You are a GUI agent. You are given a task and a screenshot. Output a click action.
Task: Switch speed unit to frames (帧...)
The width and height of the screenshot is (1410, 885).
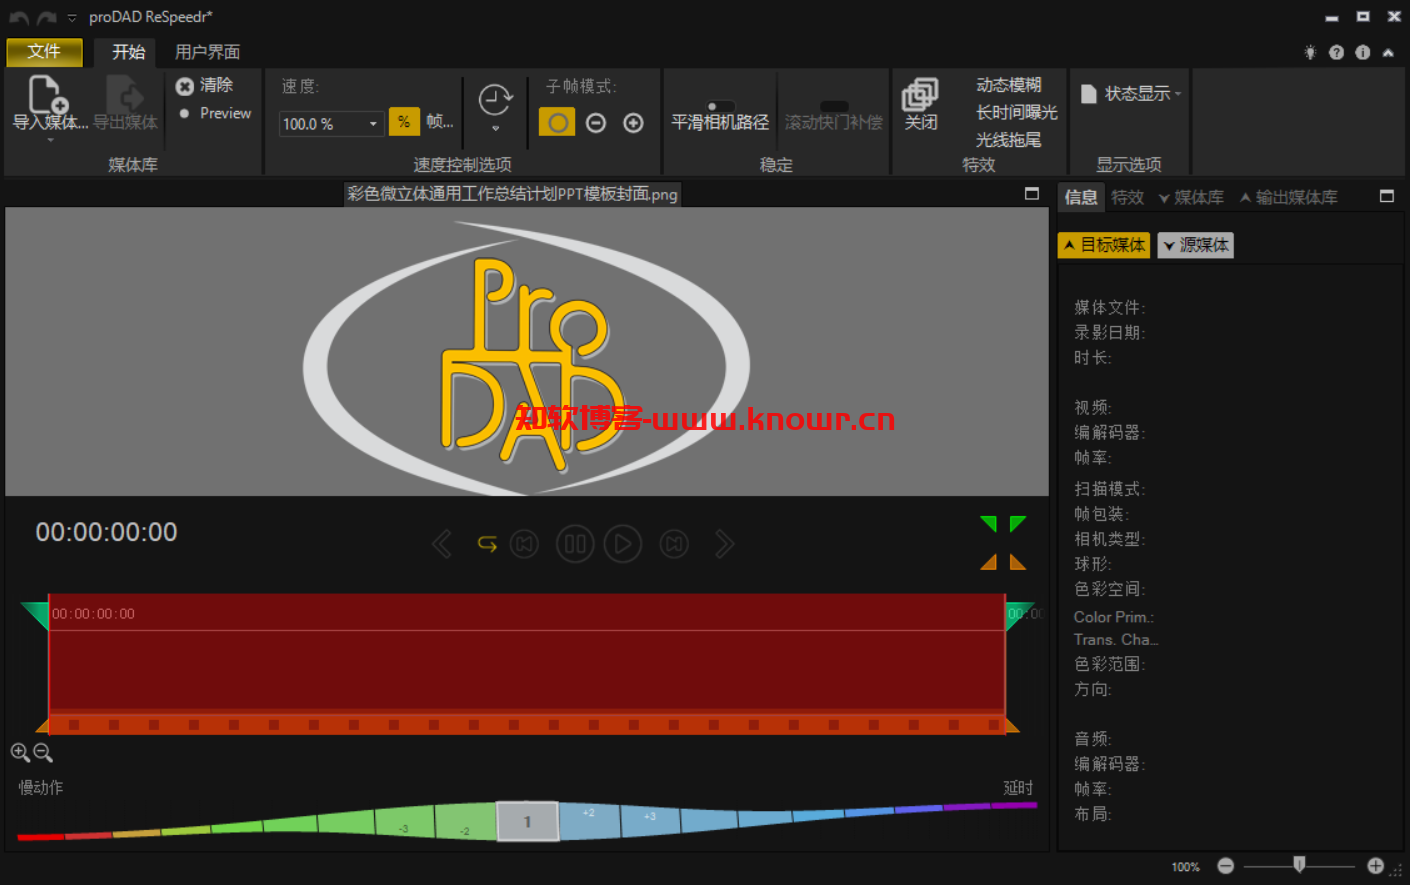tap(440, 122)
